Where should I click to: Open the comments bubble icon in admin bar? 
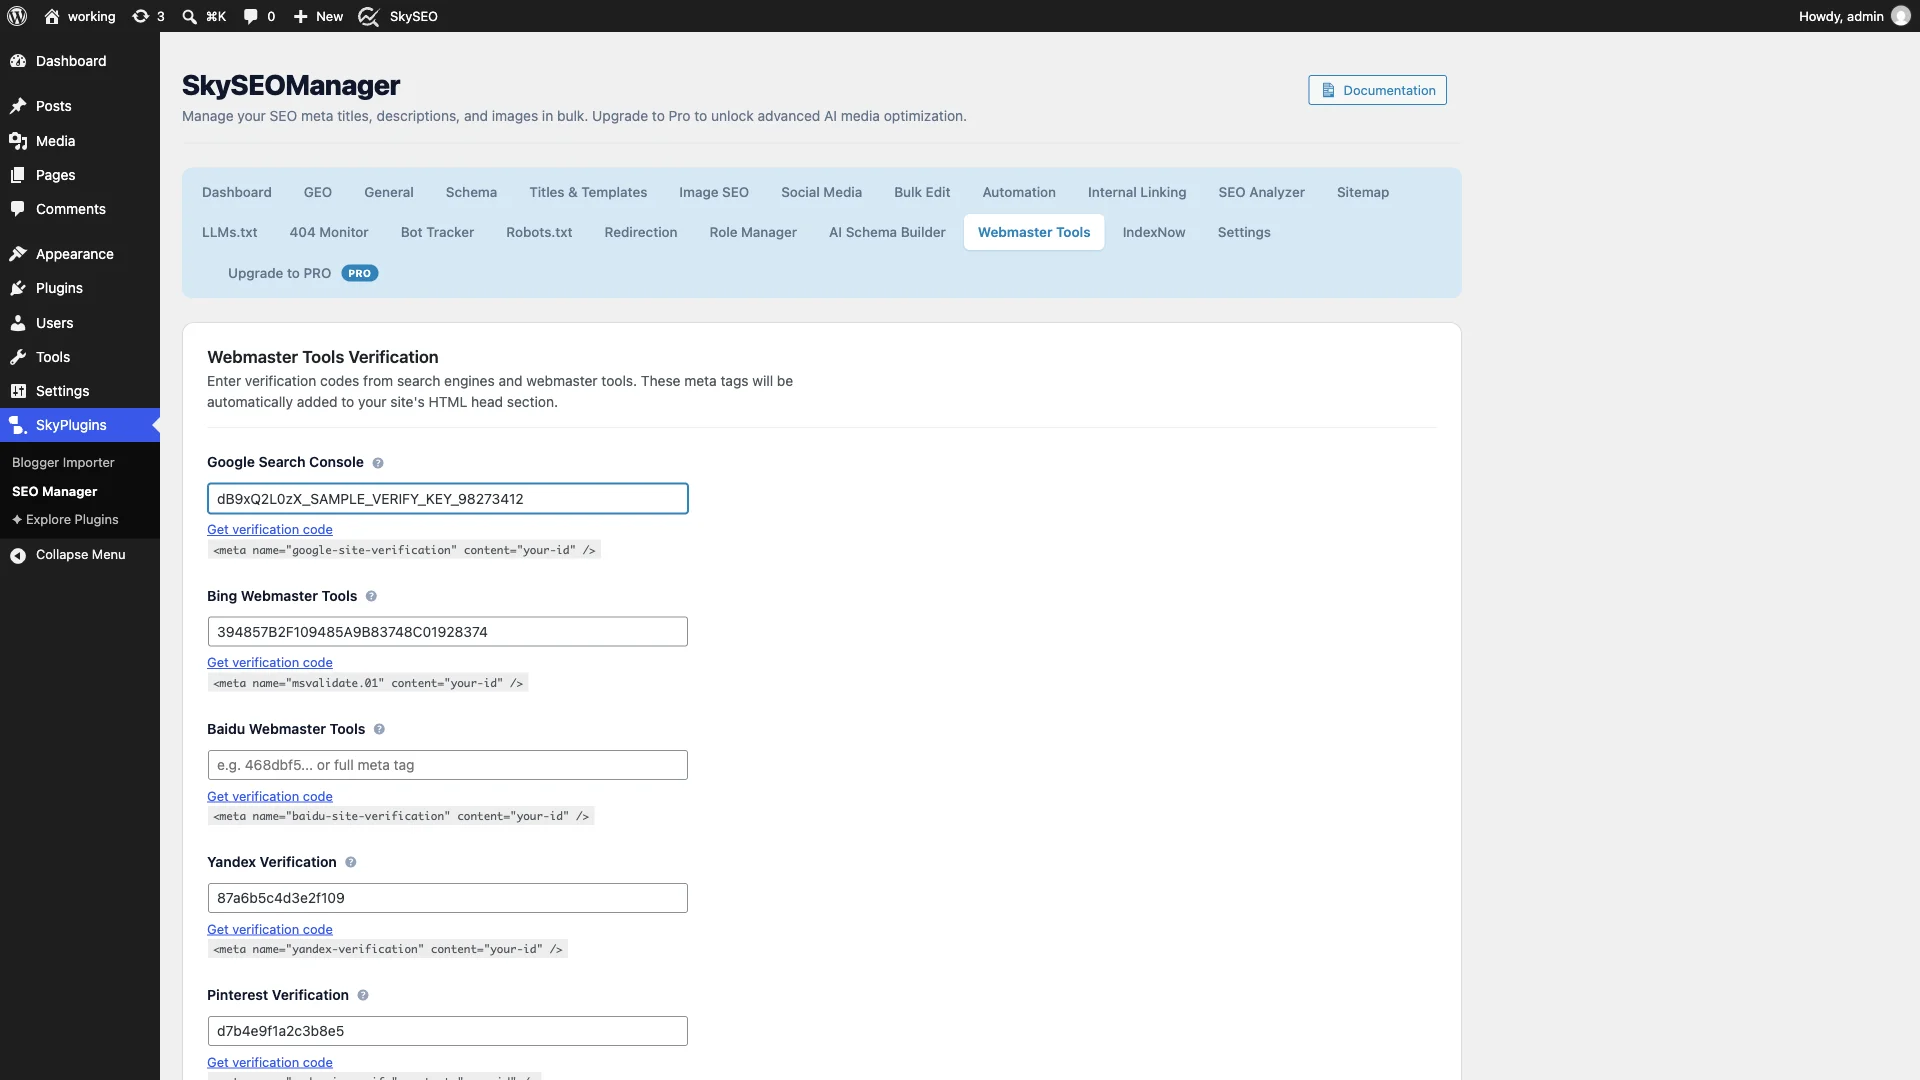pyautogui.click(x=250, y=16)
